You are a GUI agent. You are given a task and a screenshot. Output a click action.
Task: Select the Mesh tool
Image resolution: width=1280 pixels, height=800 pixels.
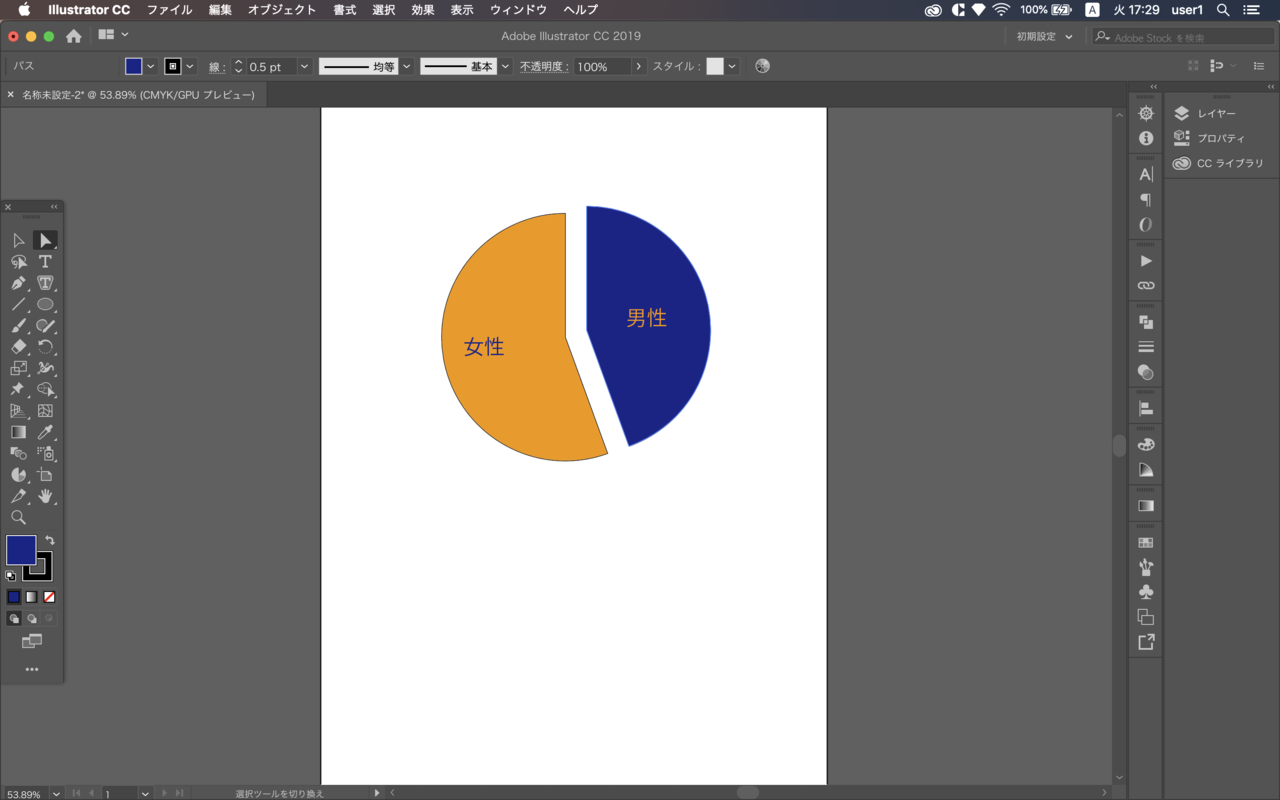coord(45,411)
